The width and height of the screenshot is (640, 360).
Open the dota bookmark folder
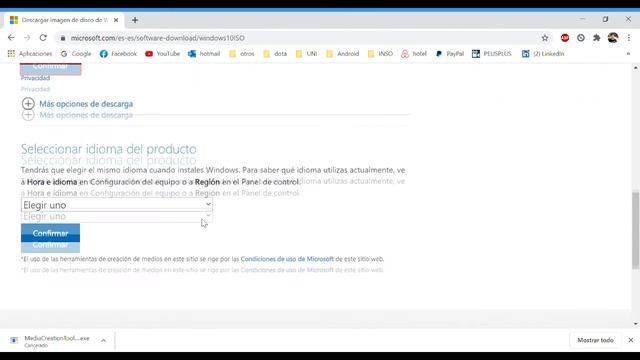(275, 53)
